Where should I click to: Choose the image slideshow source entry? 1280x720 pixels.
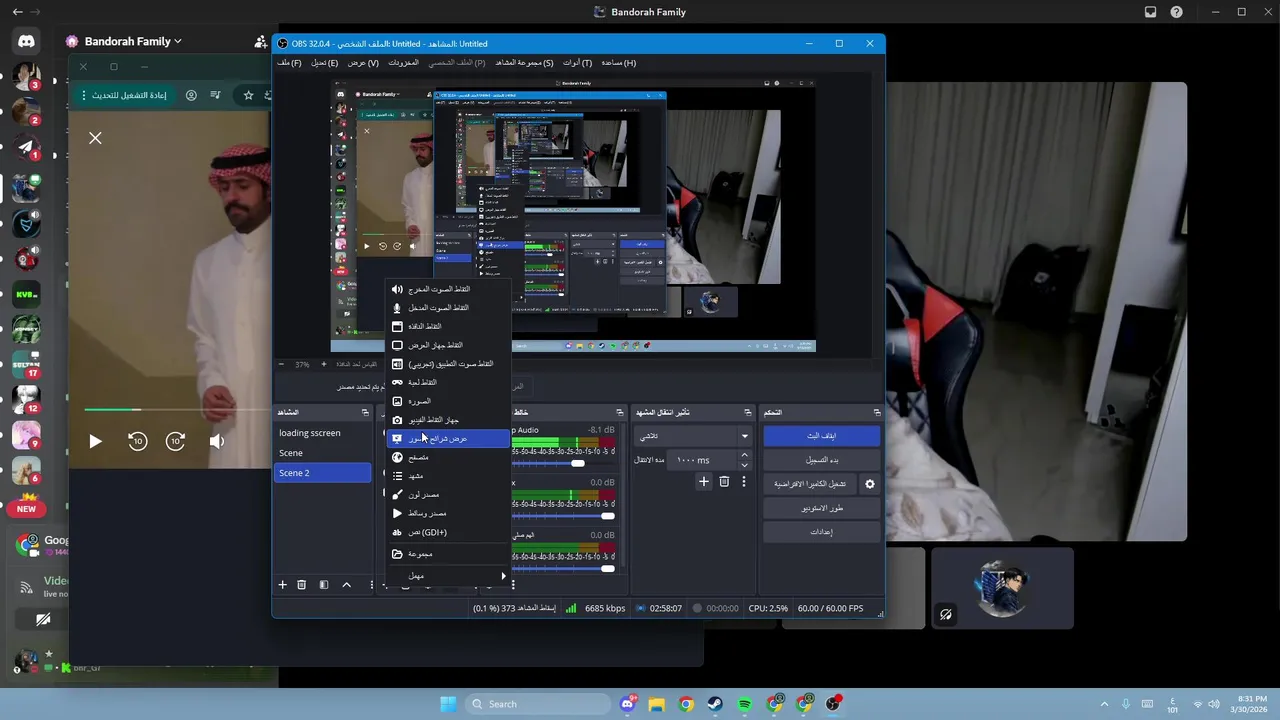pyautogui.click(x=448, y=438)
